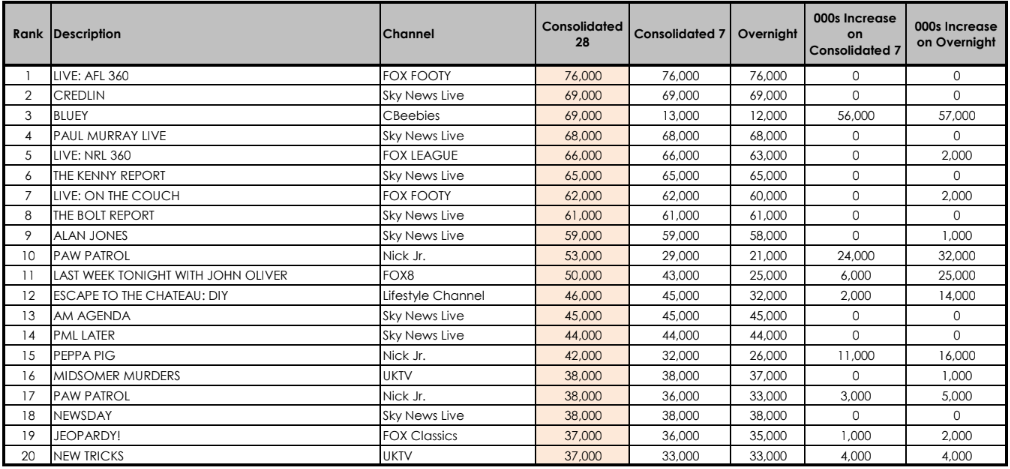Select the MIDSOMER MURDERS description cell
This screenshot has width=1010, height=469.
click(x=216, y=376)
